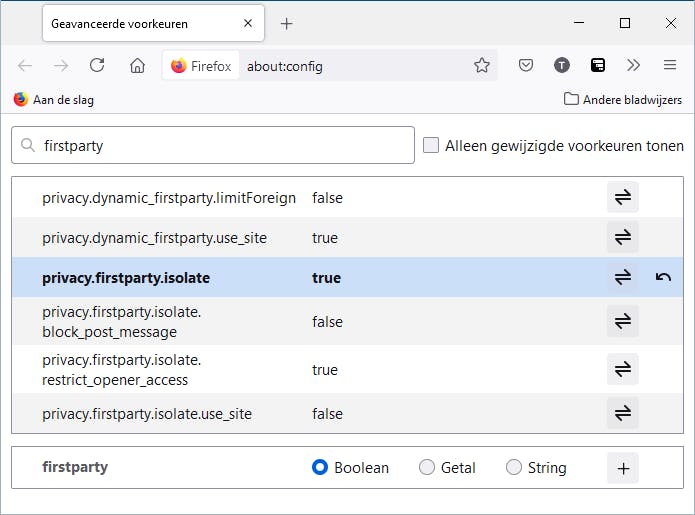The image size is (695, 515).
Task: Select the Boolean radio option
Action: pyautogui.click(x=320, y=468)
